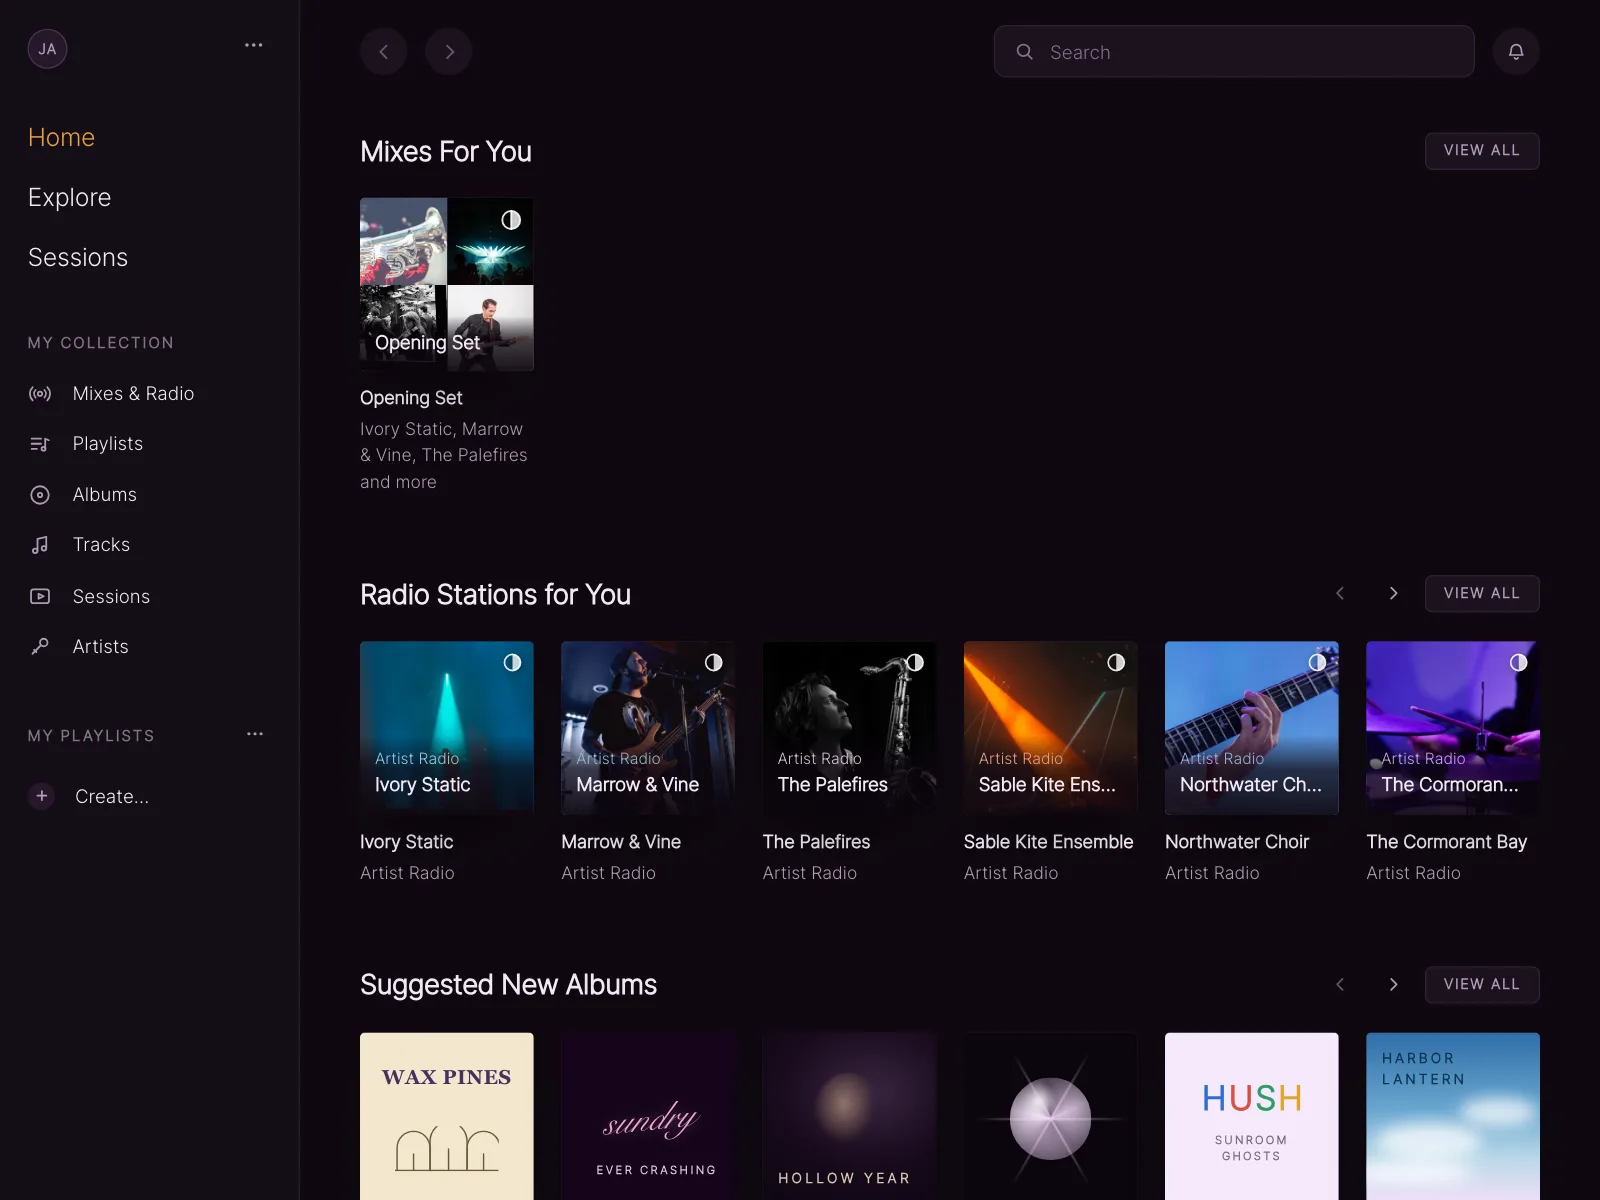Go forward with the right arrow button
Image resolution: width=1600 pixels, height=1200 pixels.
pos(449,52)
